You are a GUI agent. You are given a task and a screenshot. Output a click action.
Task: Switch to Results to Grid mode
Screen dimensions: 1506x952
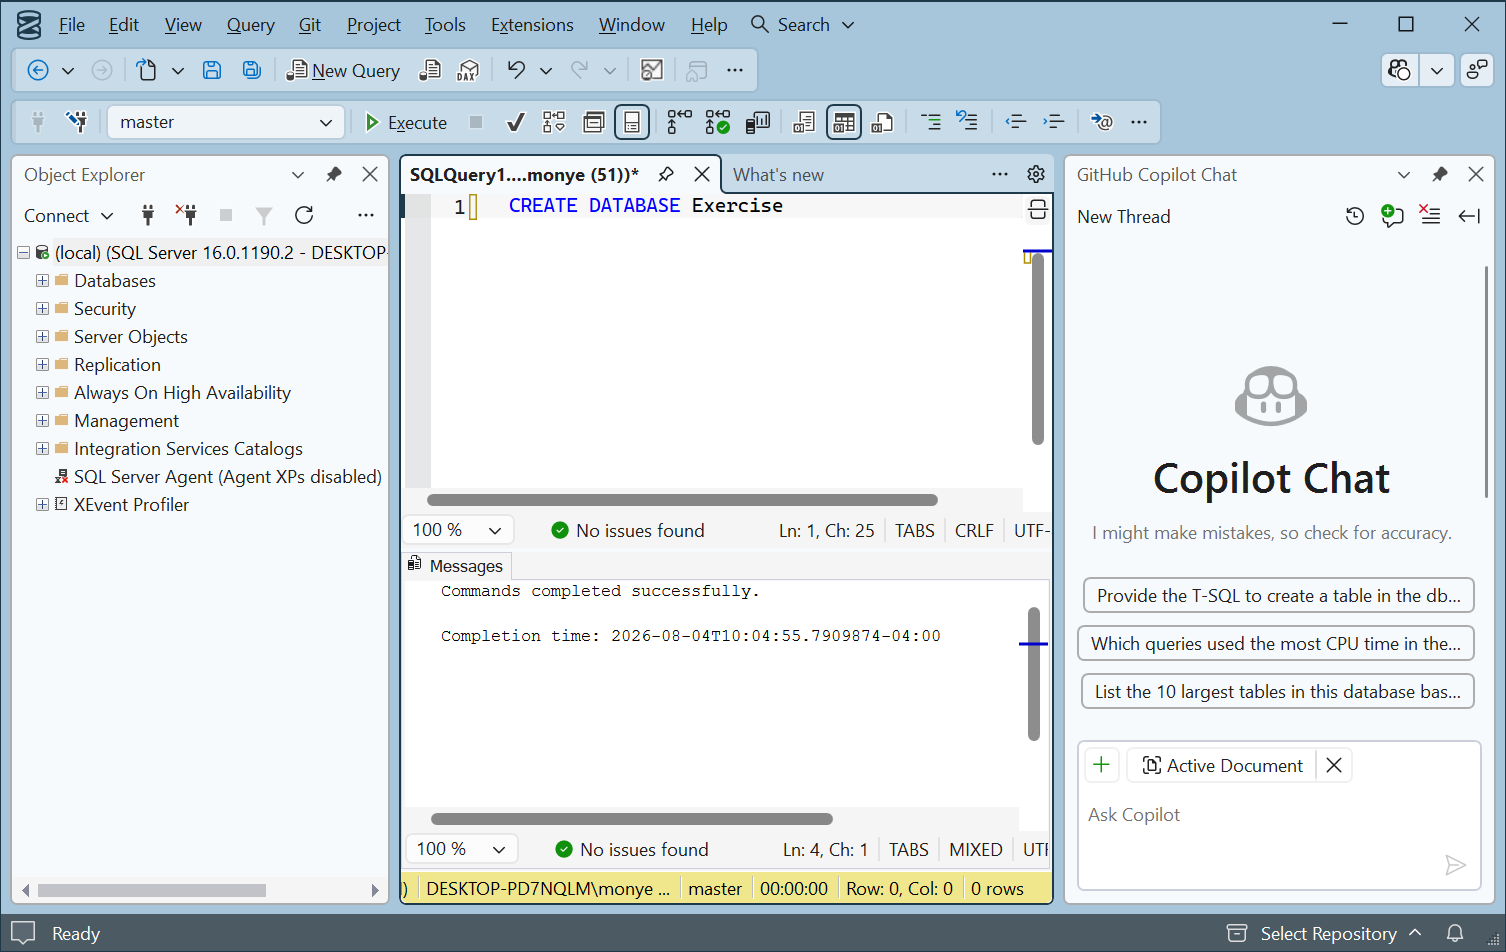point(844,122)
